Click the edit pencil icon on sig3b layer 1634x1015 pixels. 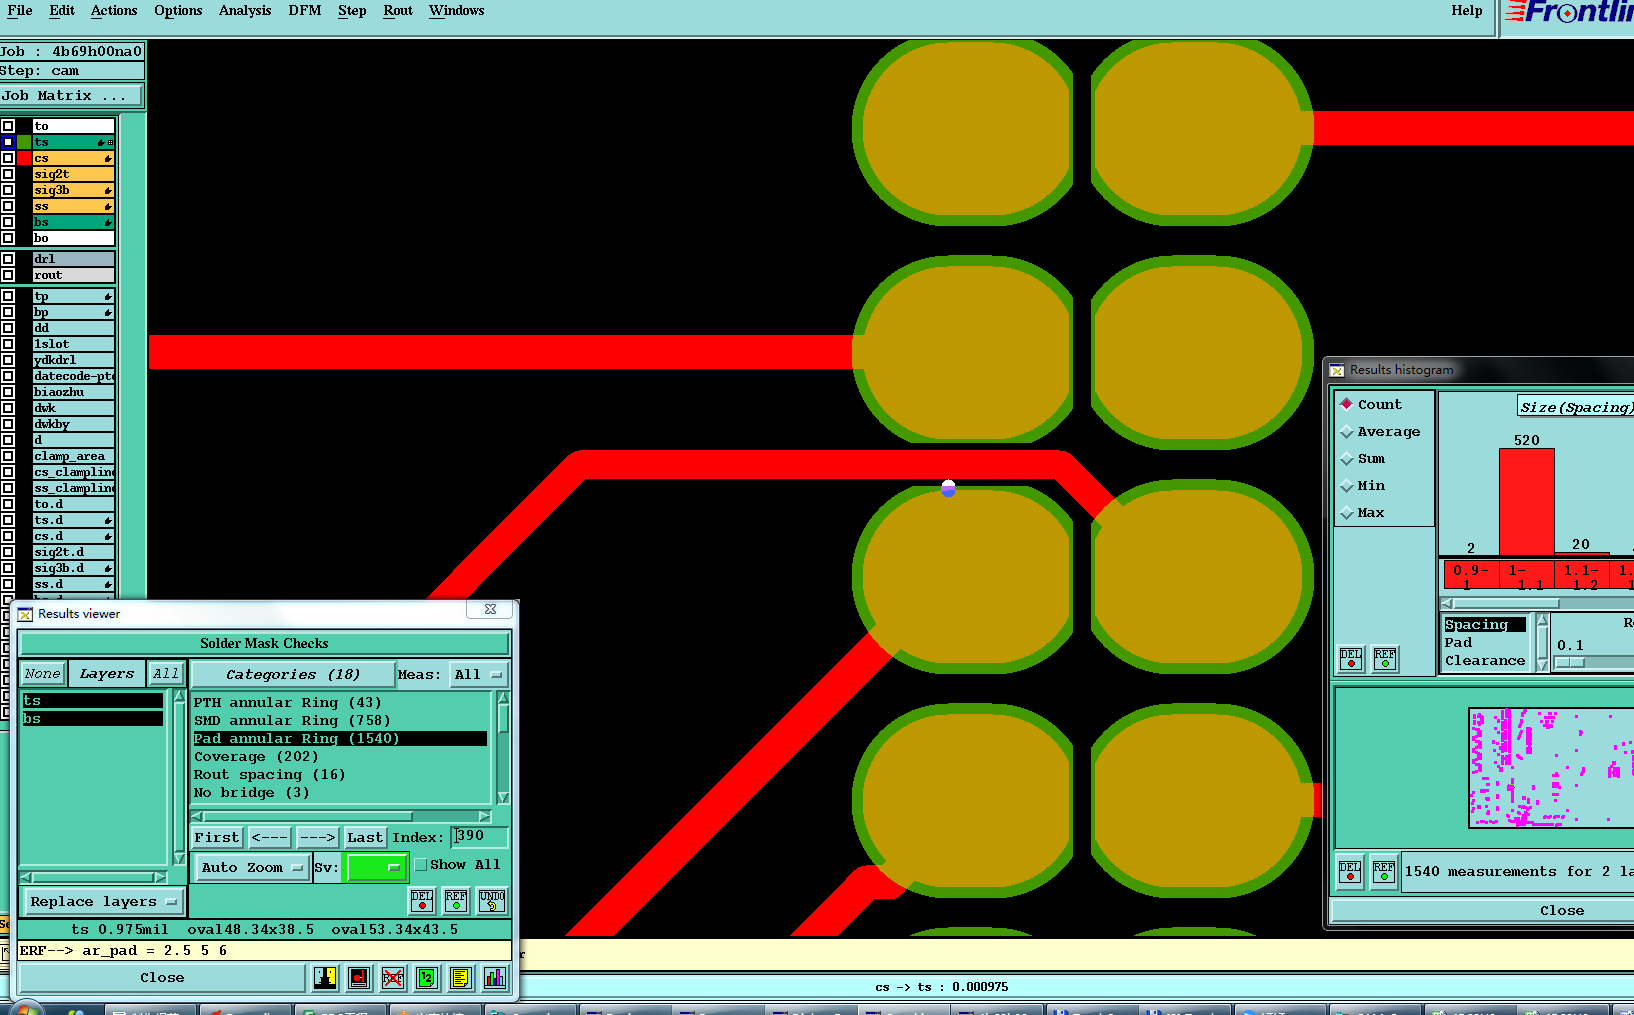108,190
